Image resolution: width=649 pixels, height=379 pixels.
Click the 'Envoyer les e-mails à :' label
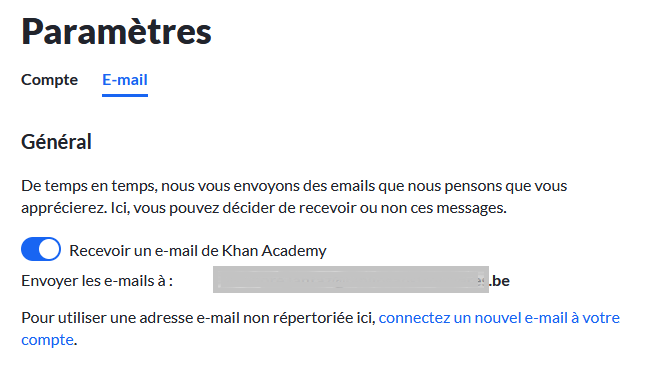97,281
